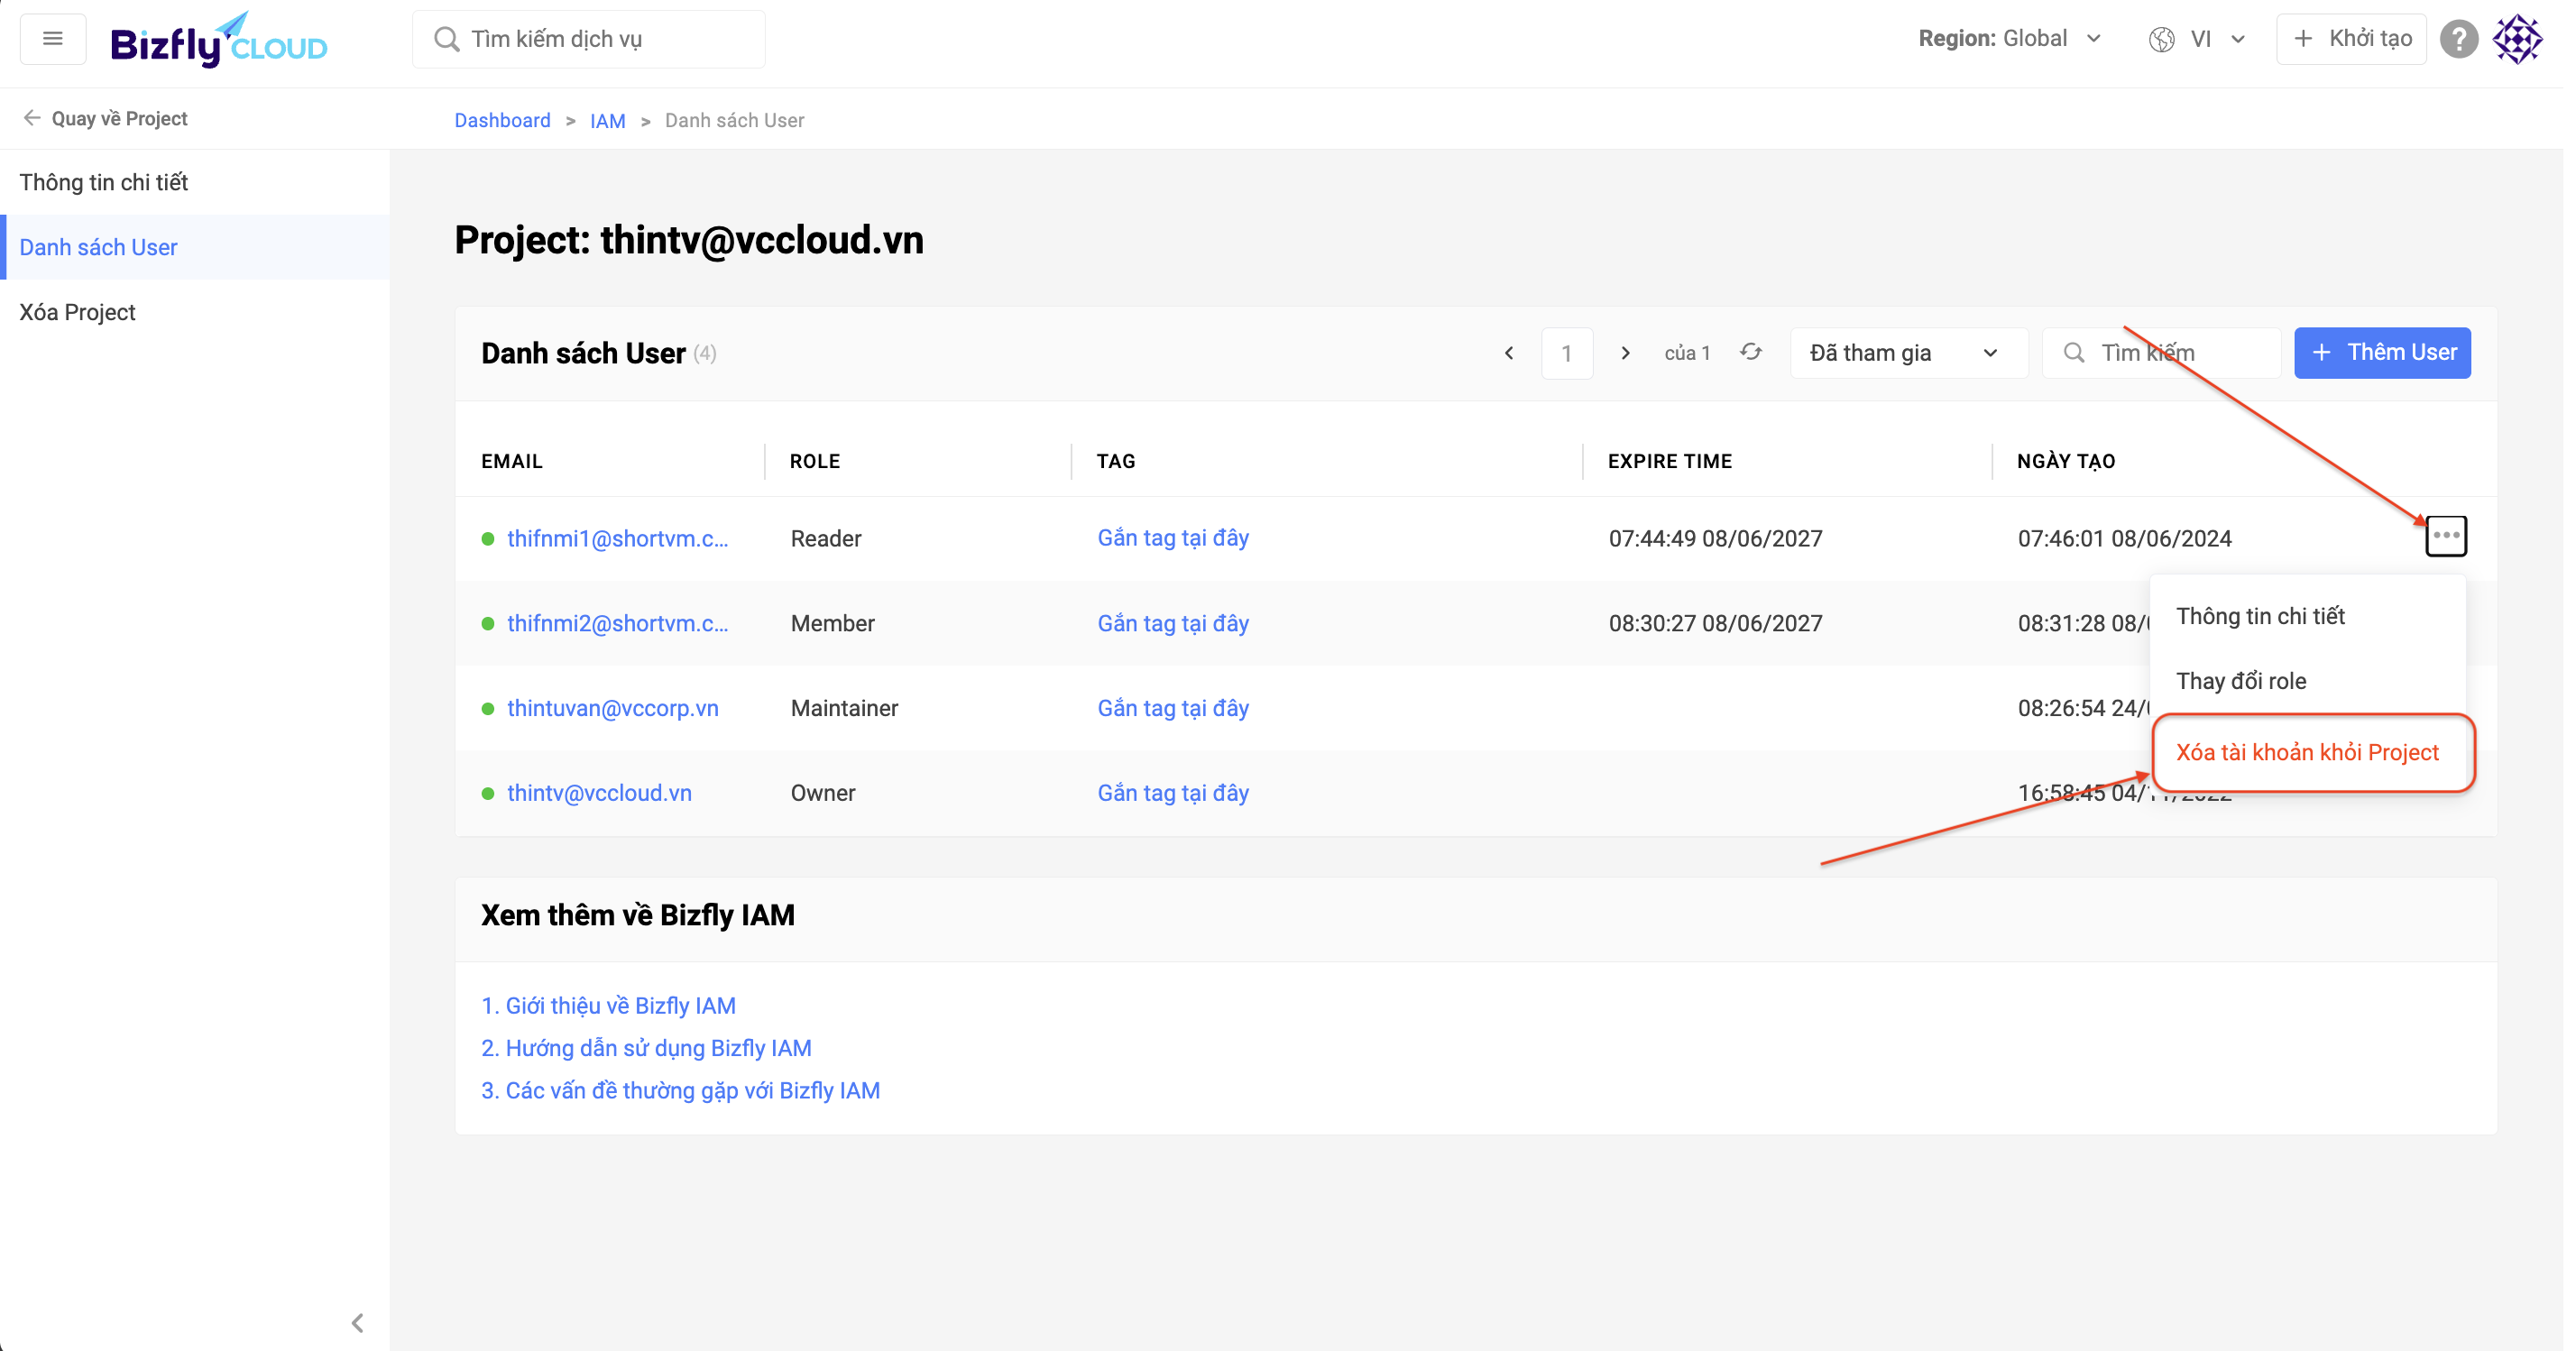Click the help question mark icon

[2458, 39]
